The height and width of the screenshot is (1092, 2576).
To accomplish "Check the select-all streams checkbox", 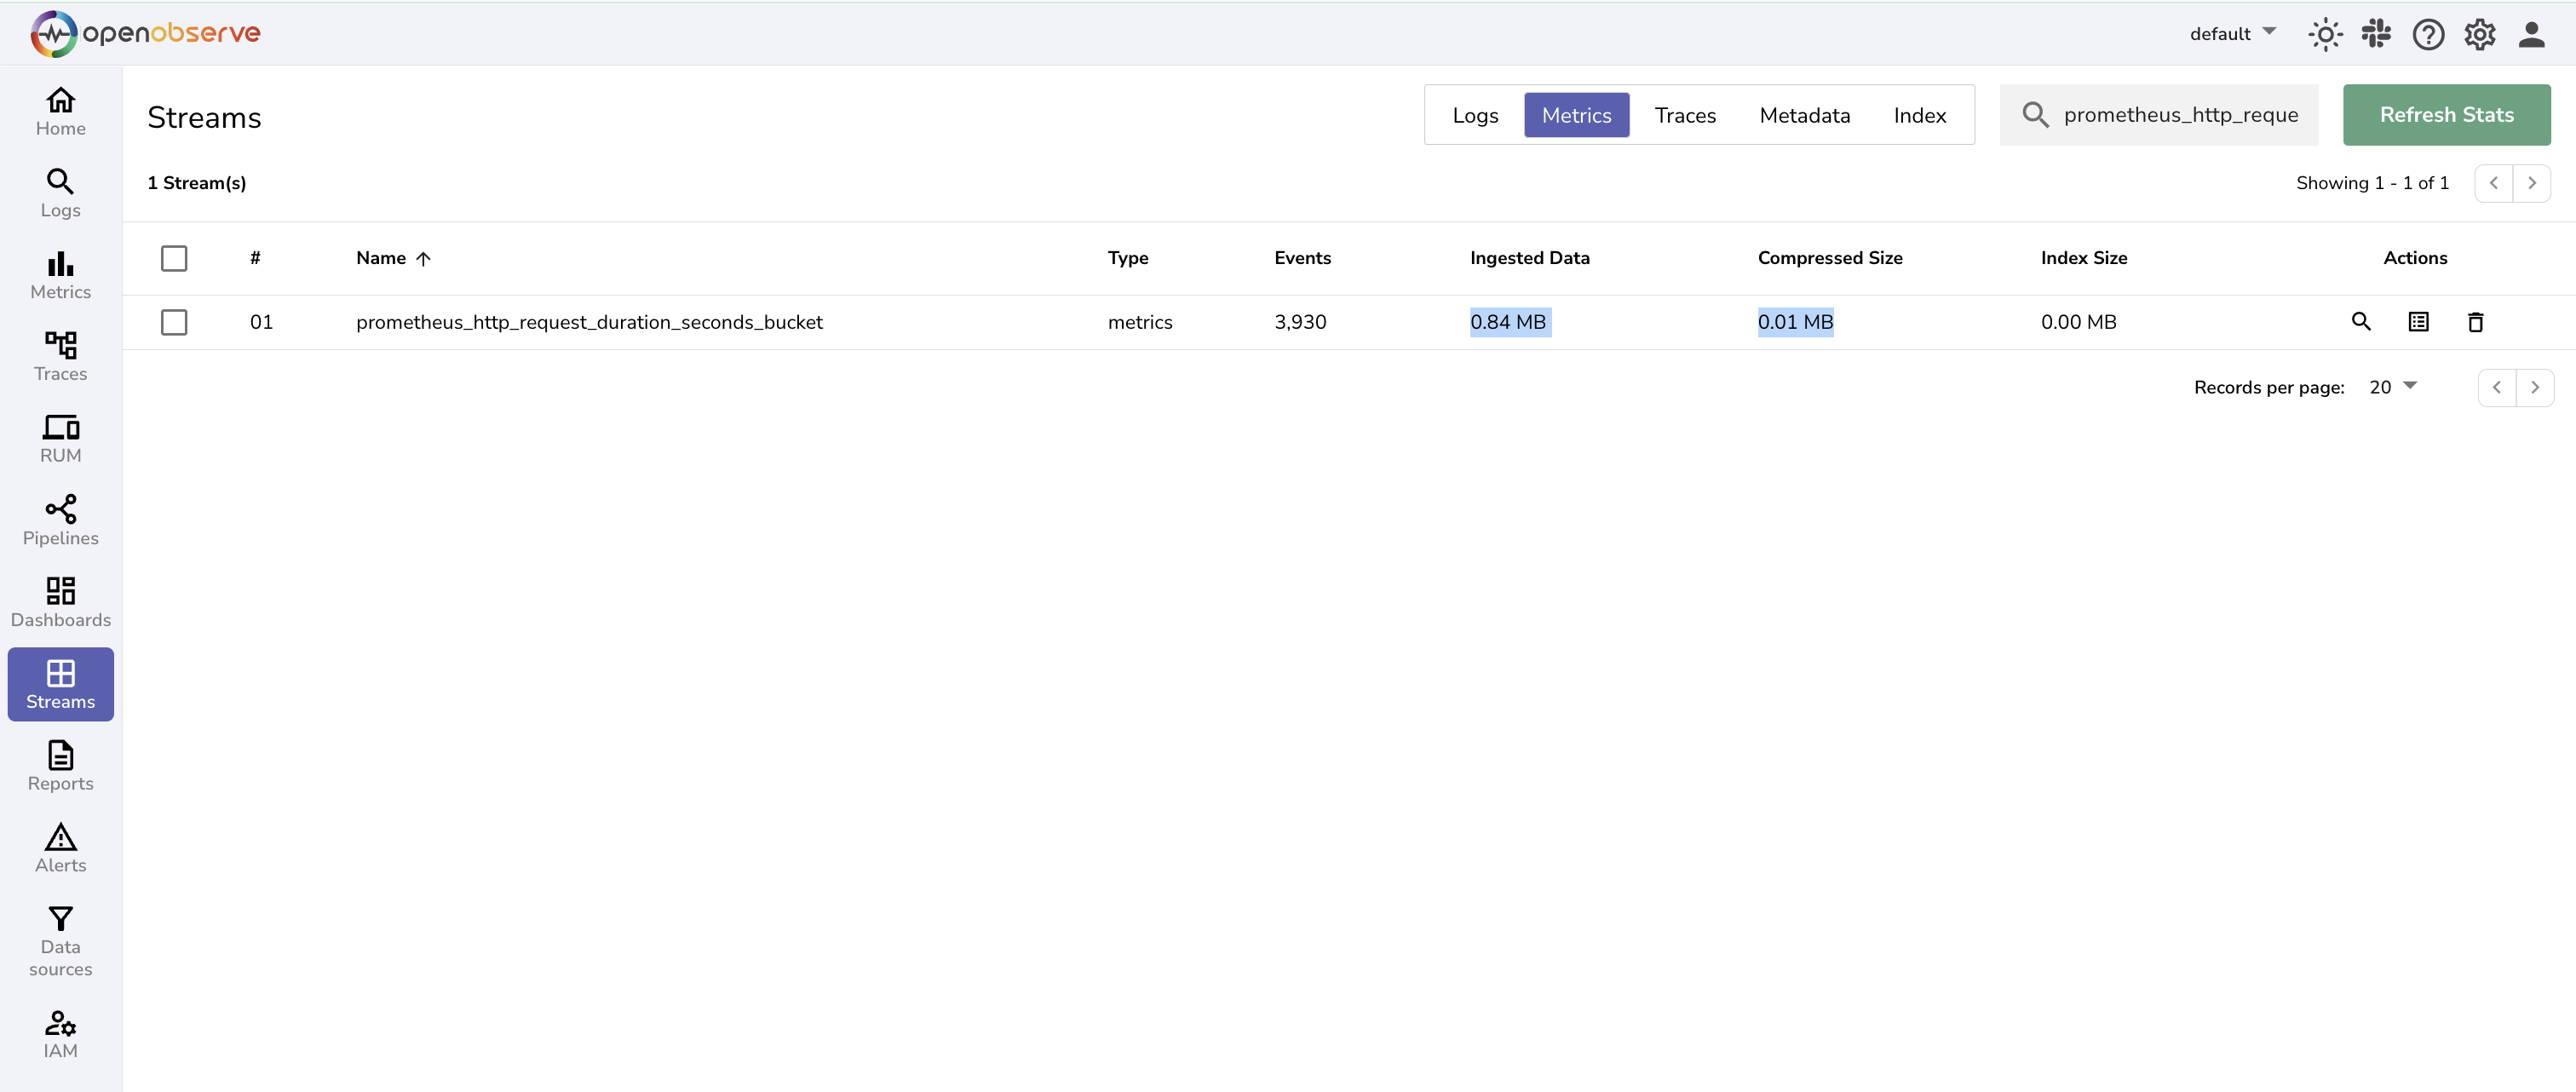I will [174, 258].
